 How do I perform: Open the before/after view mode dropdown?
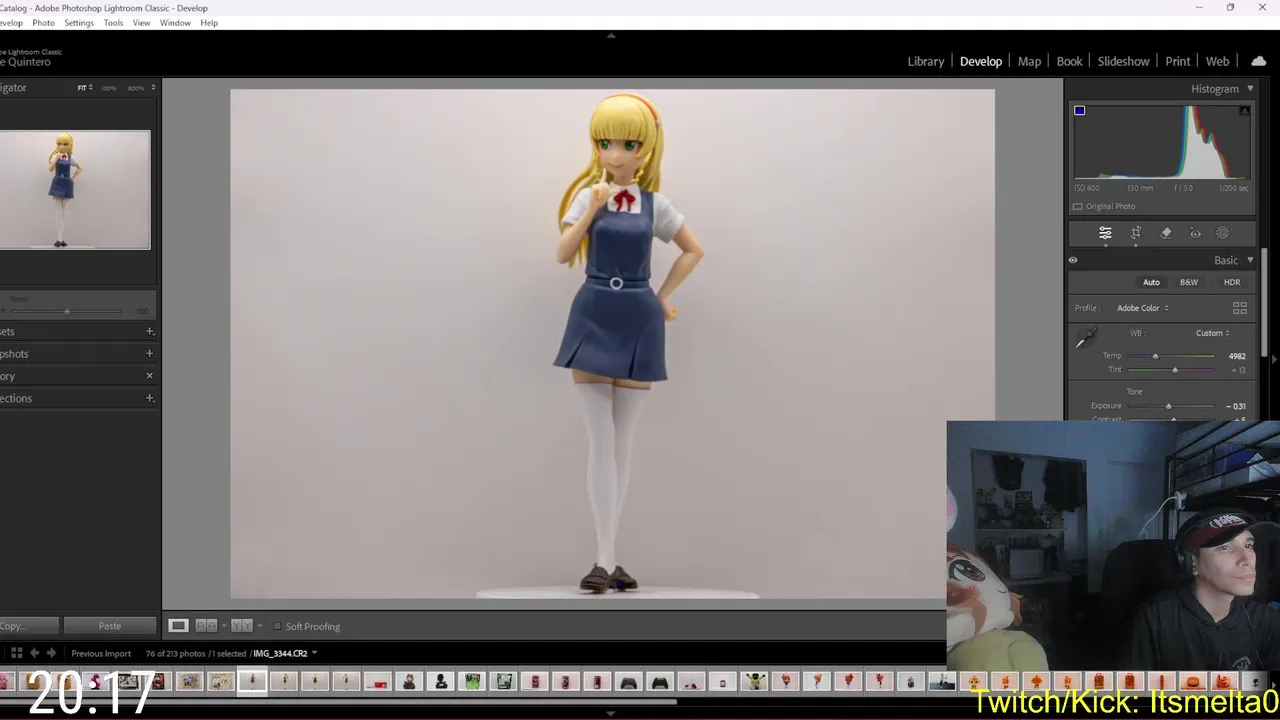(x=260, y=626)
